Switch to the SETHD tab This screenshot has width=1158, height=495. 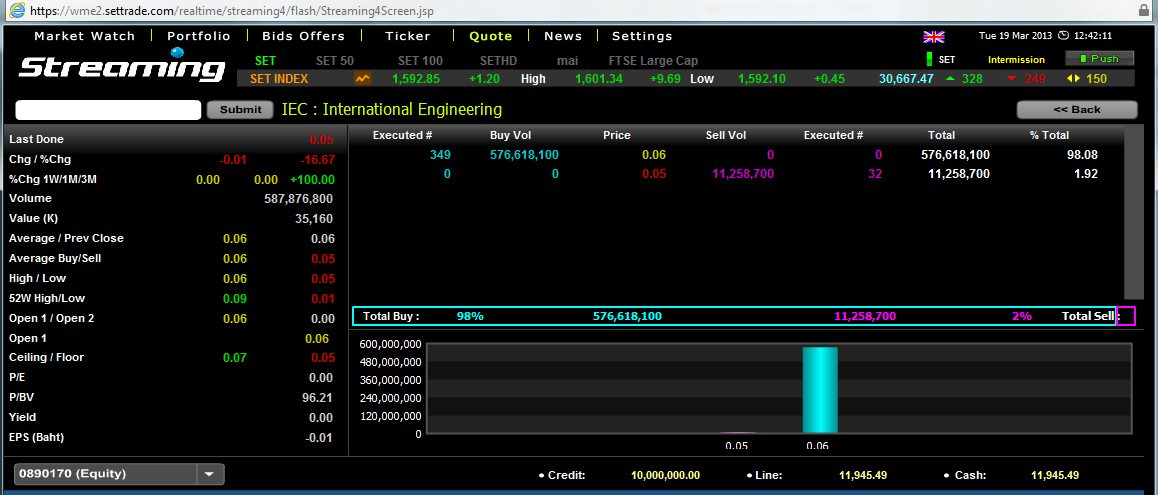click(499, 61)
